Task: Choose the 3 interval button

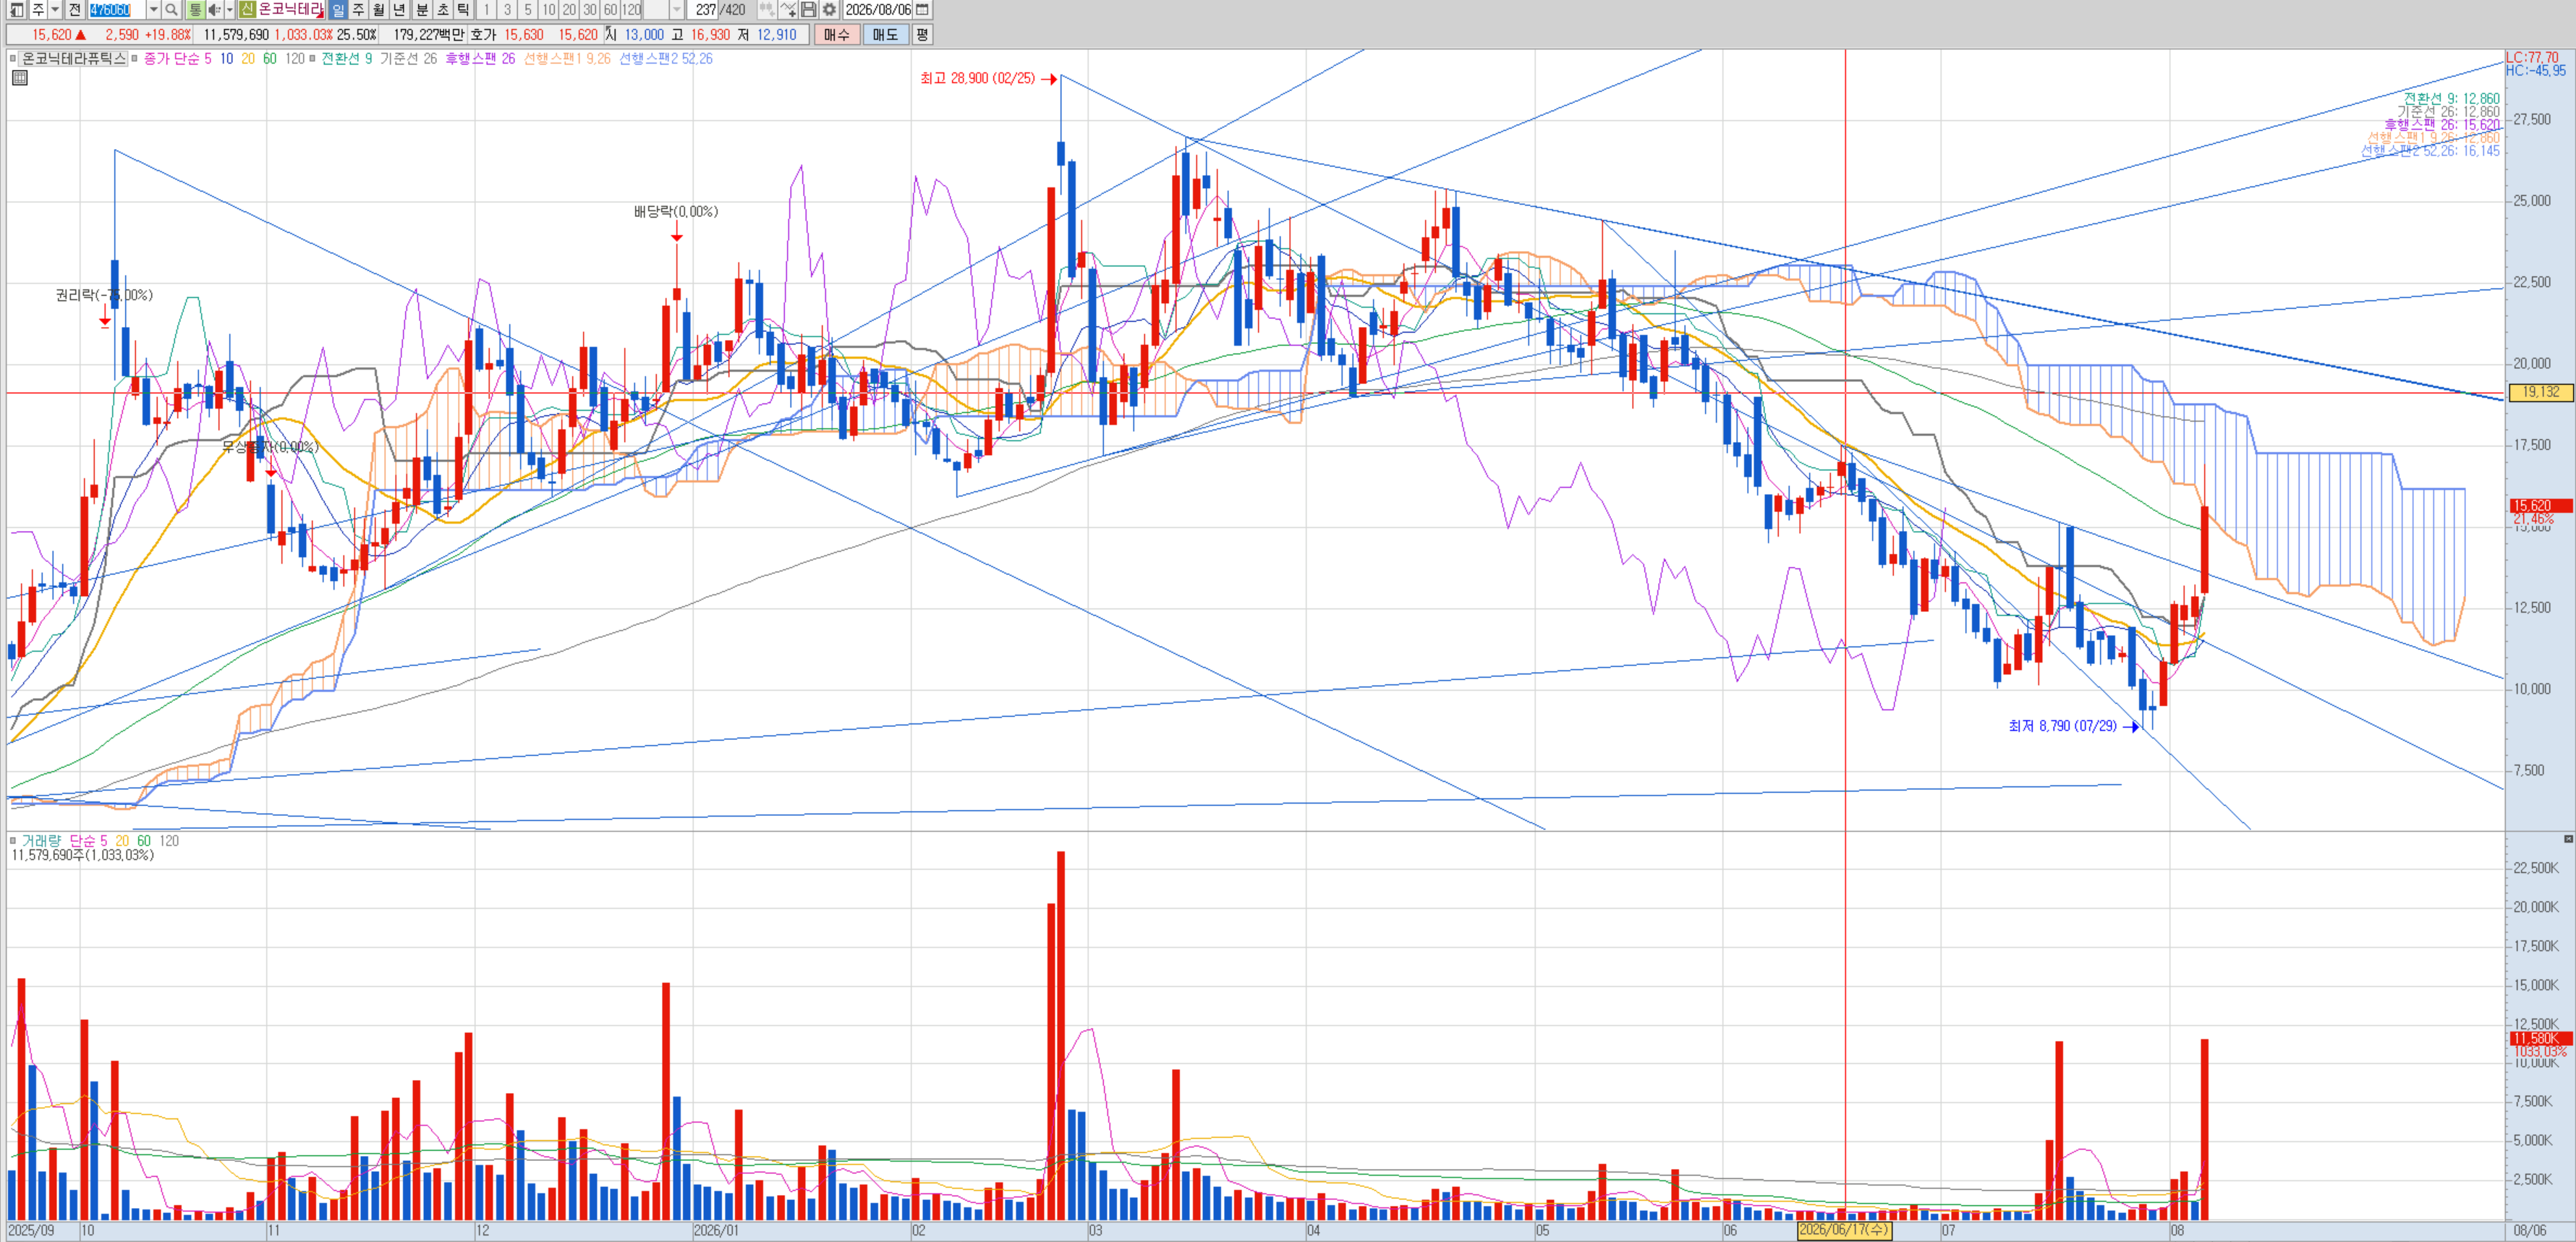Action: click(507, 10)
